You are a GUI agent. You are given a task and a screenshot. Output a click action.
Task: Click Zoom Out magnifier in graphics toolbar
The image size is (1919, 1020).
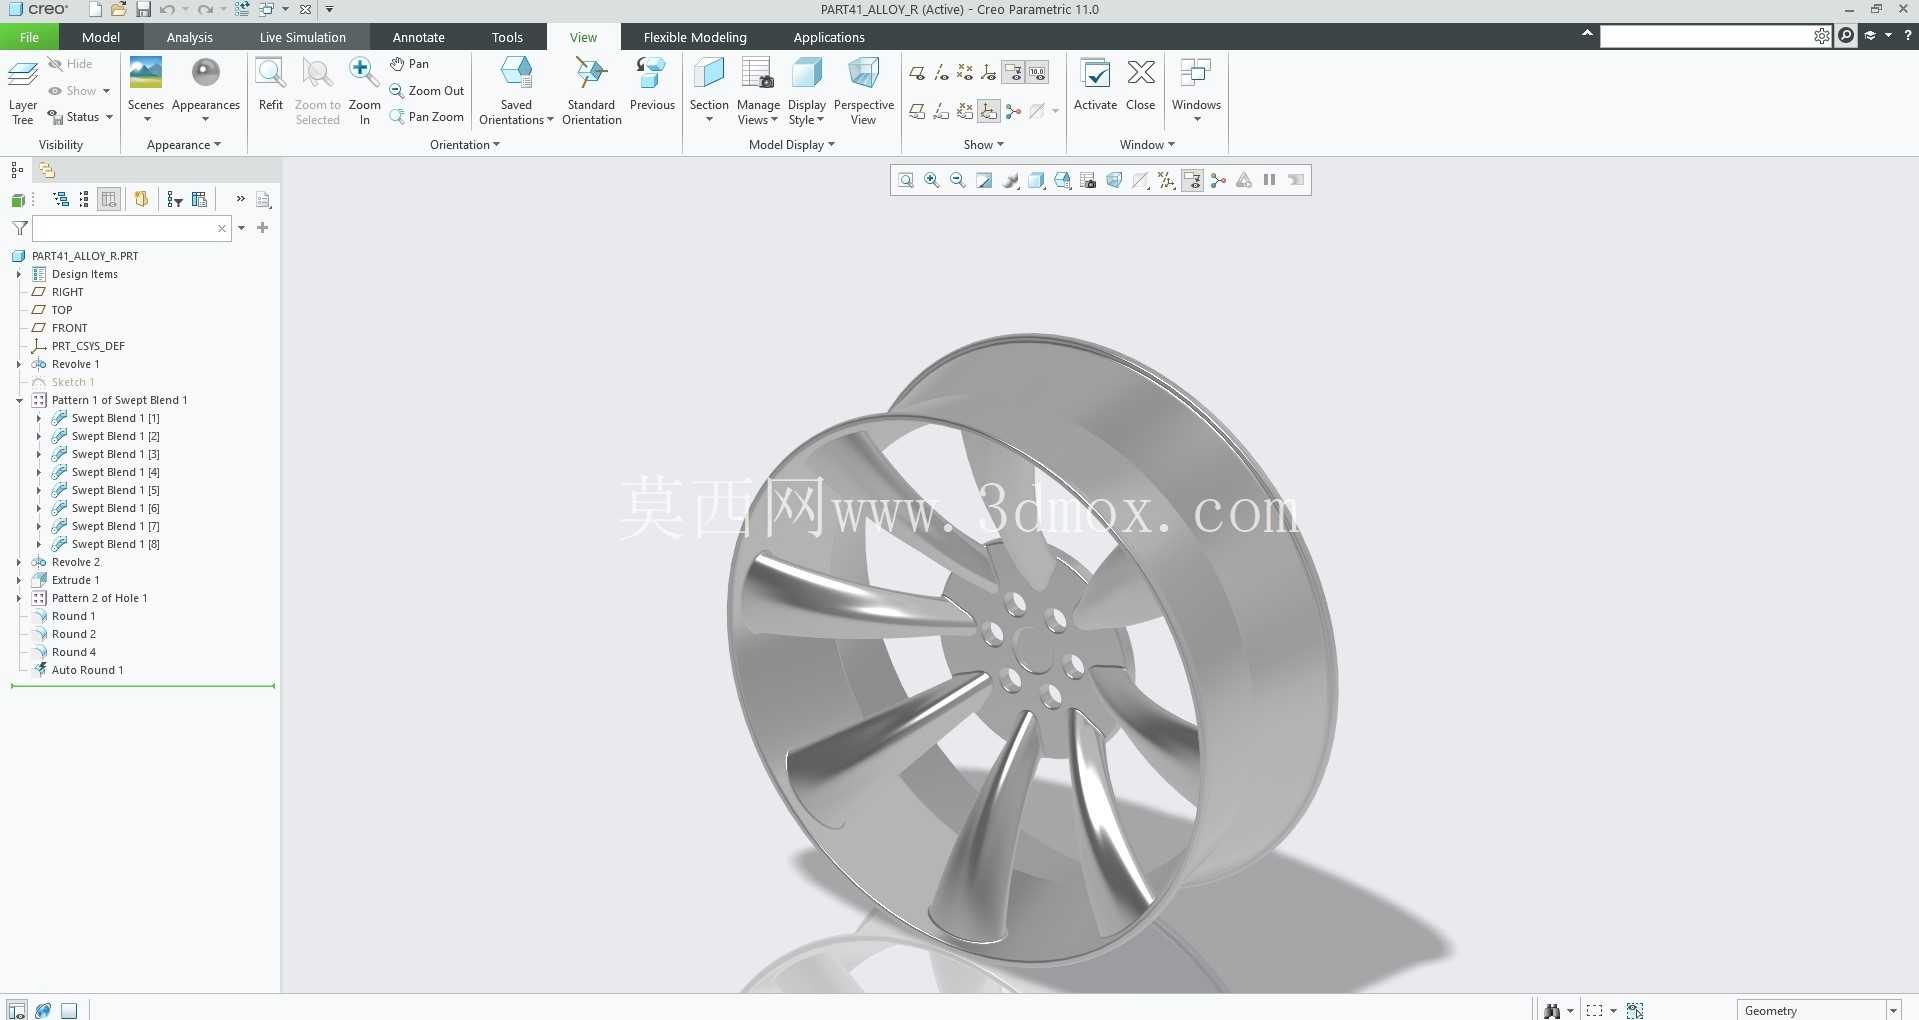click(958, 180)
